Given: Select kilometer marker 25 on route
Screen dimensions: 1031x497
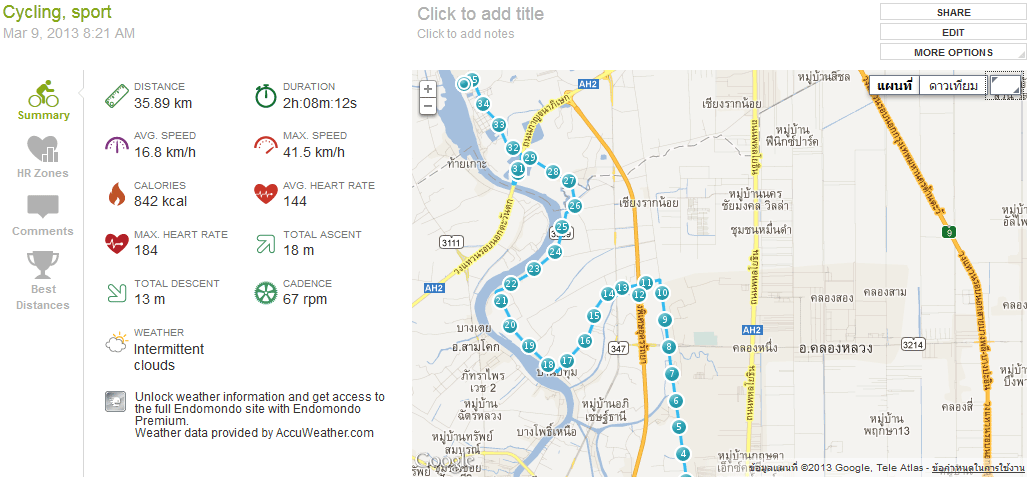Looking at the screenshot, I should coord(562,227).
